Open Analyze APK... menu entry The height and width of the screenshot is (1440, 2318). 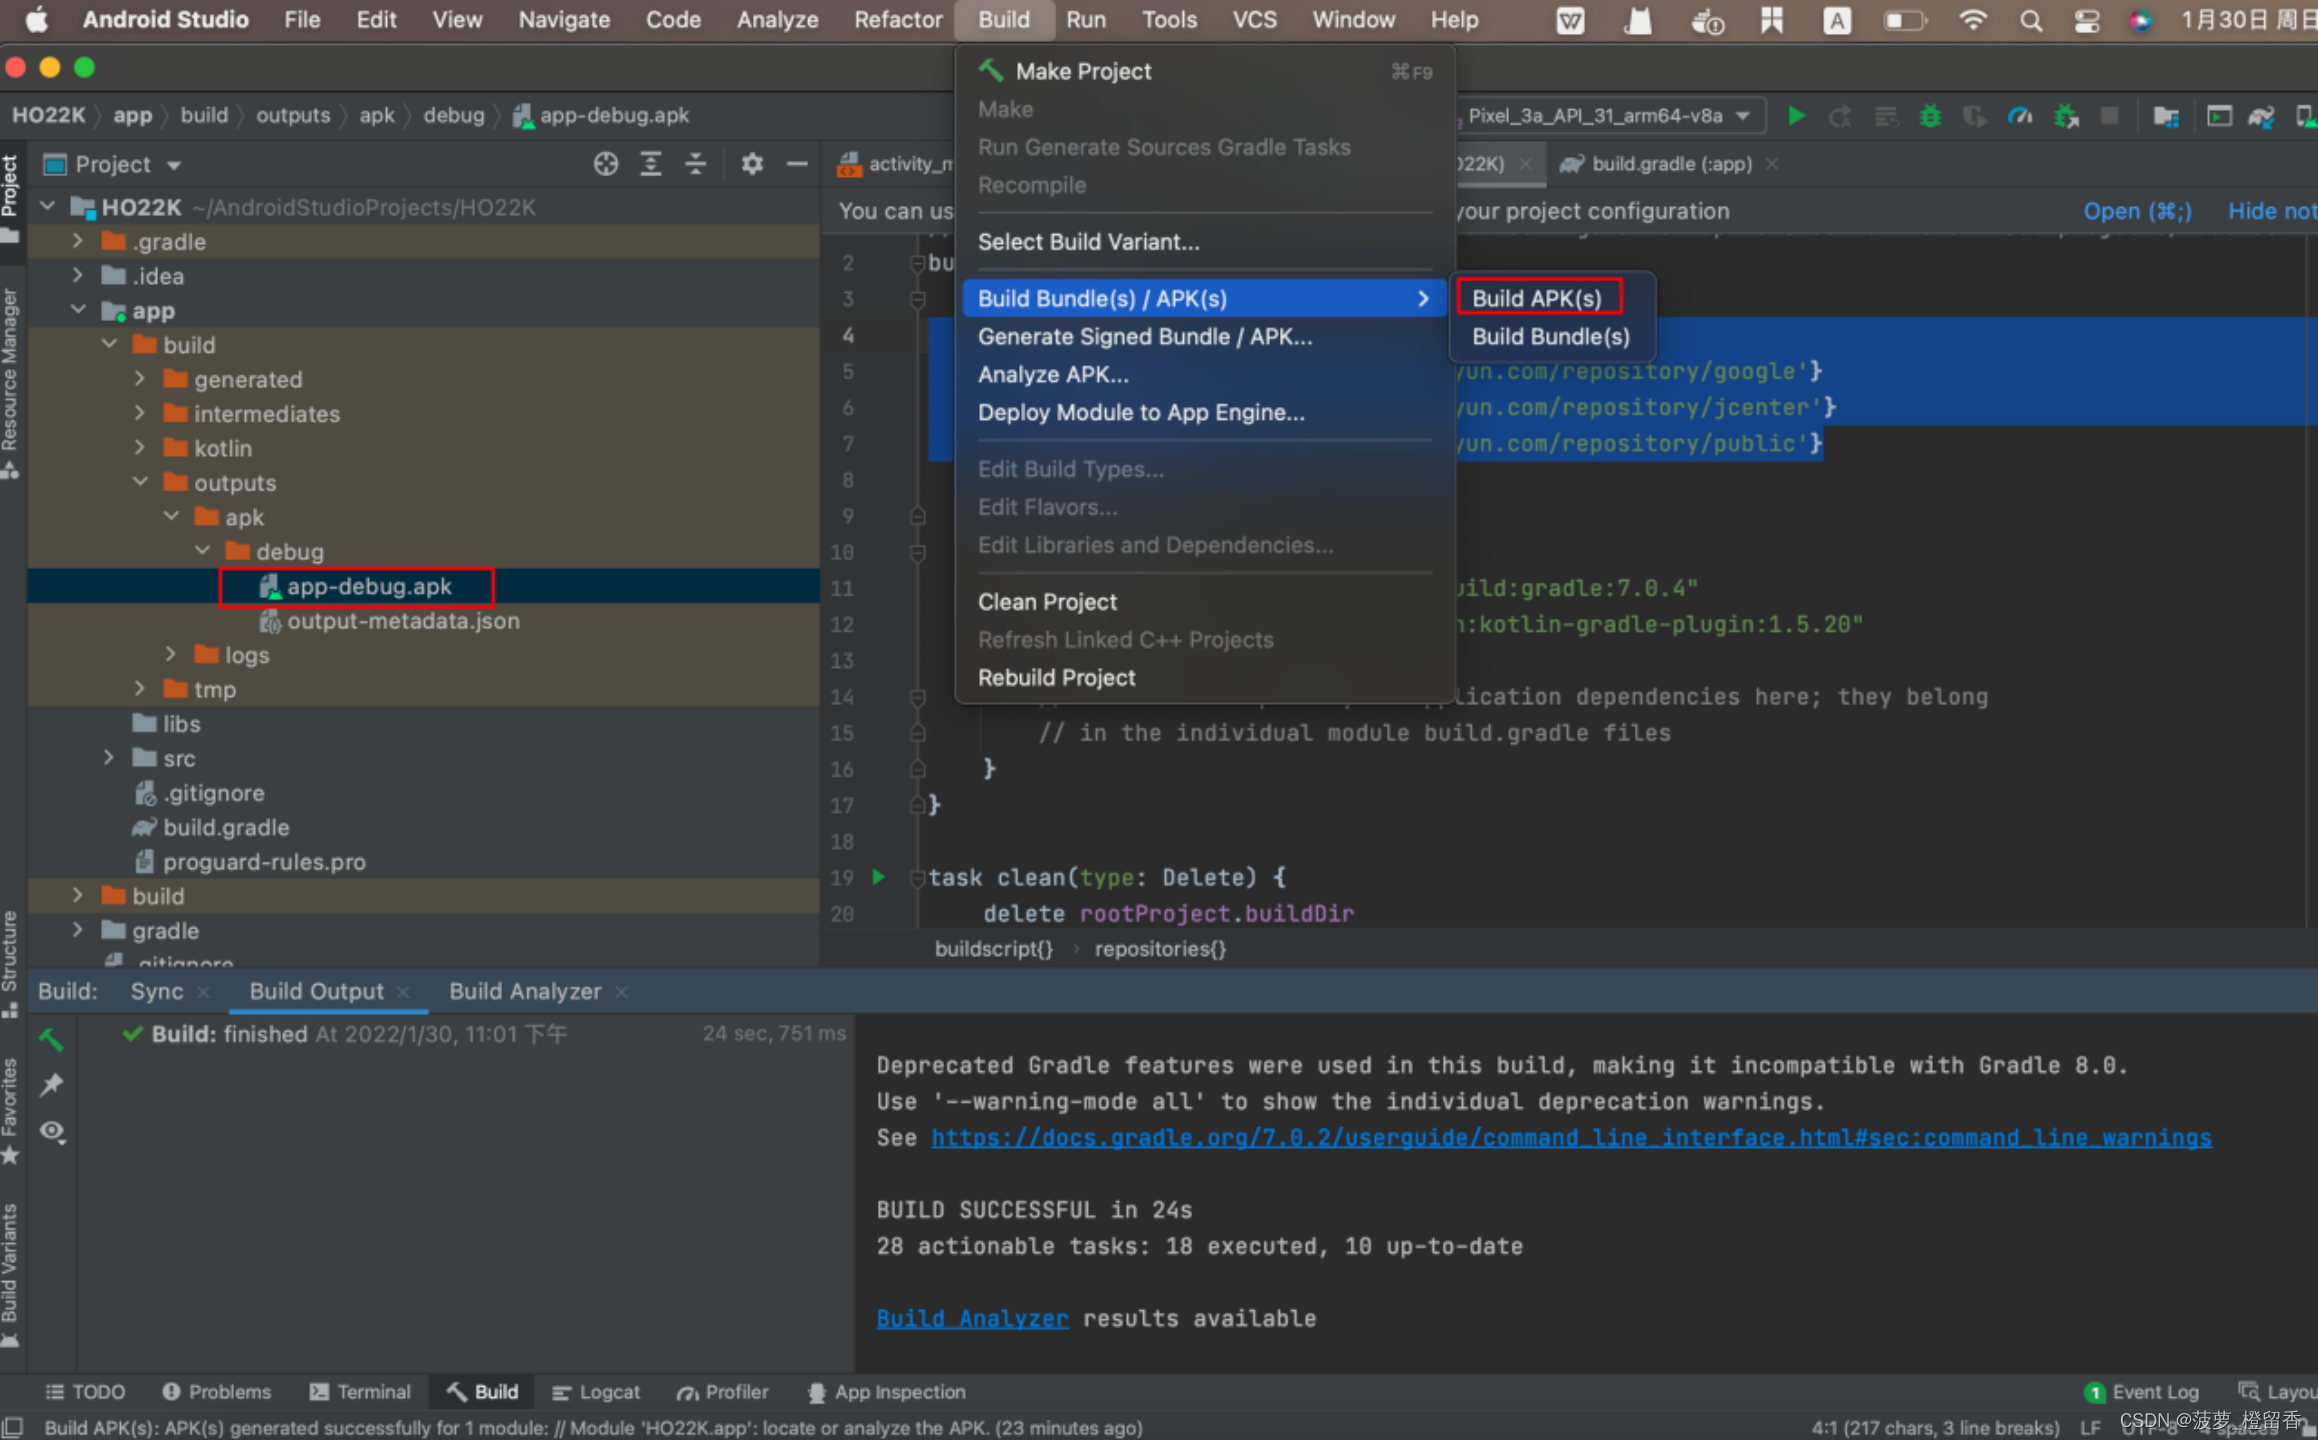tap(1204, 374)
